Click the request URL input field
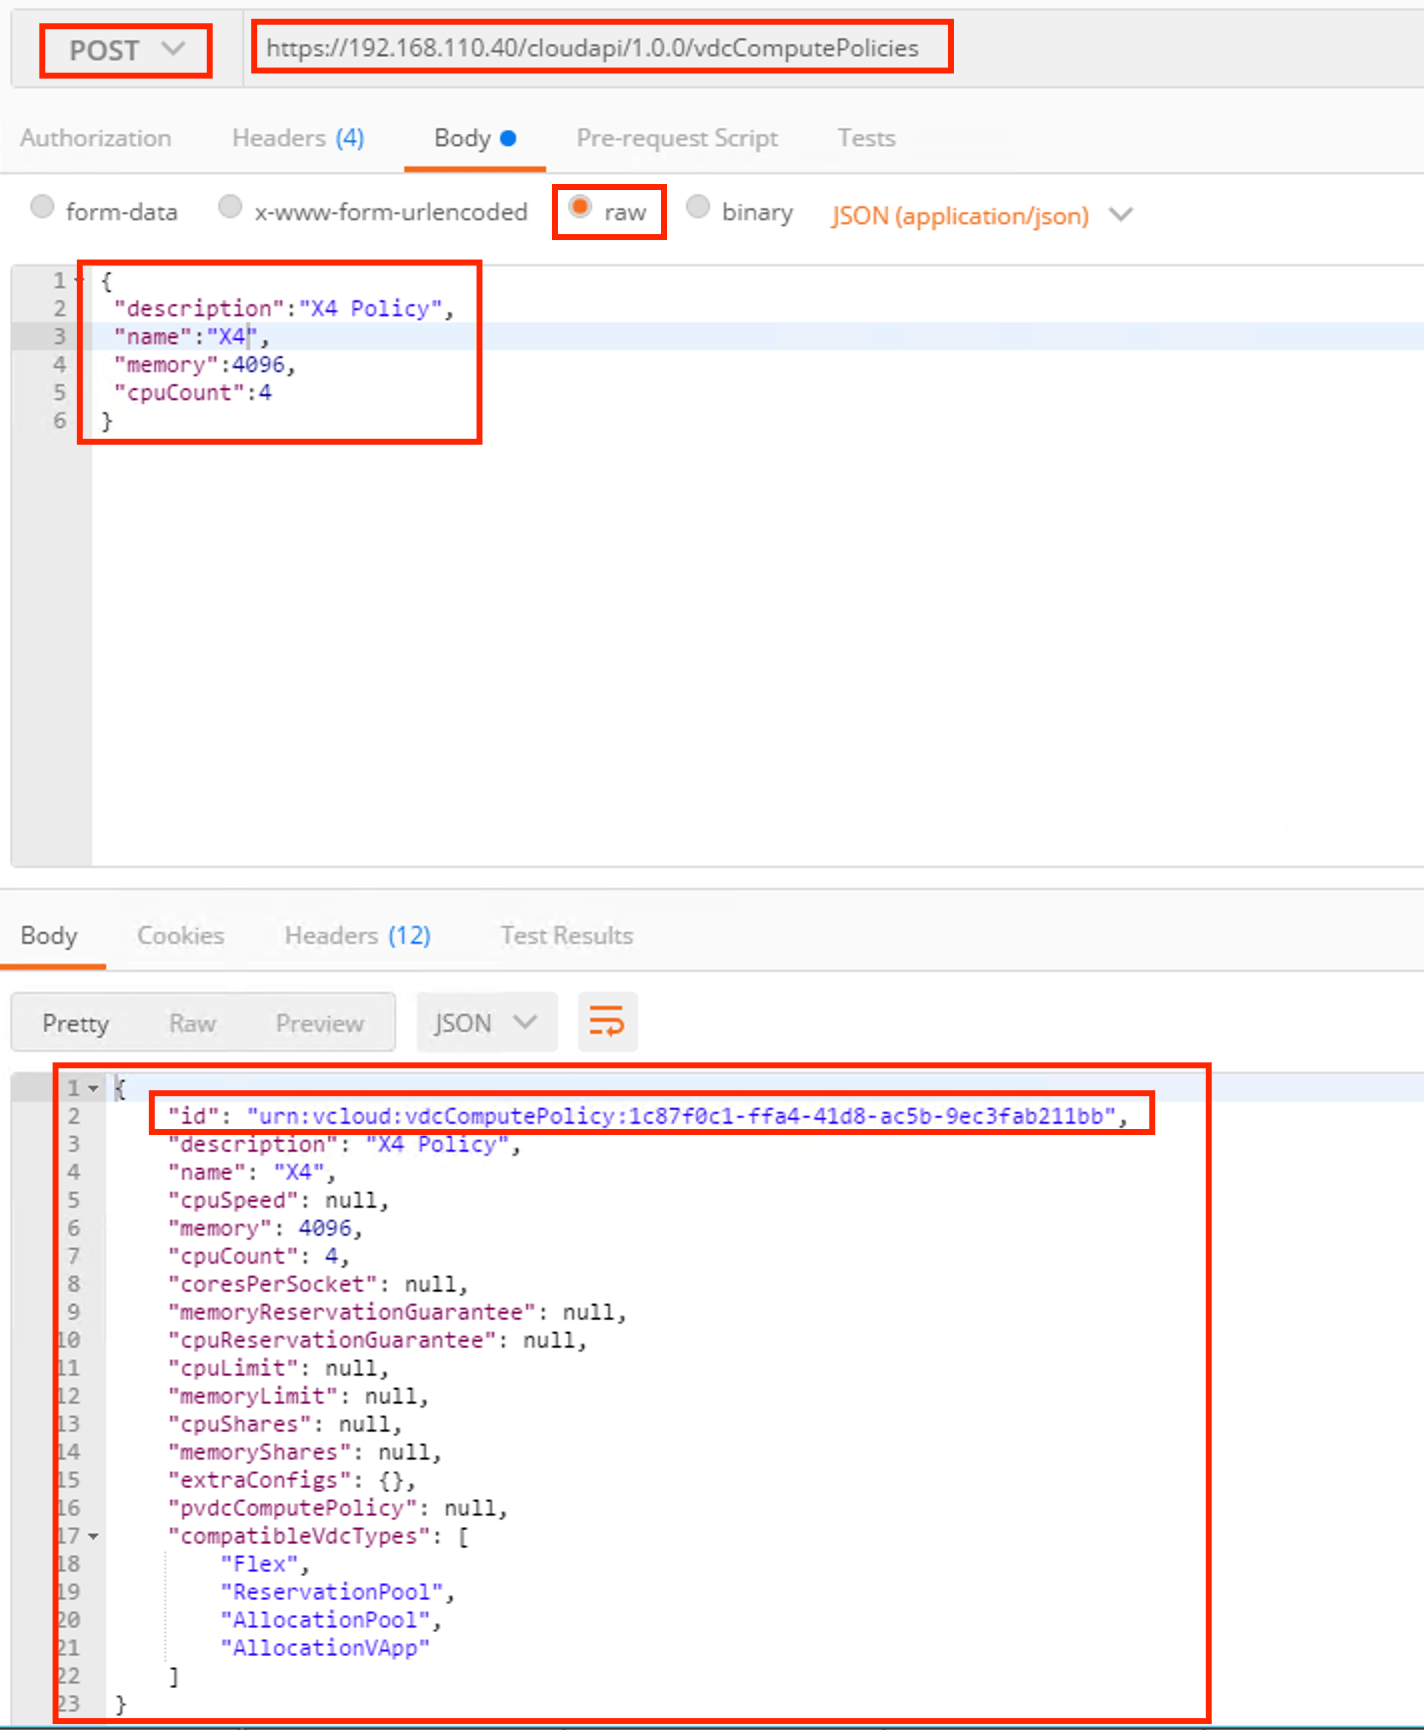The width and height of the screenshot is (1424, 1730). click(600, 48)
